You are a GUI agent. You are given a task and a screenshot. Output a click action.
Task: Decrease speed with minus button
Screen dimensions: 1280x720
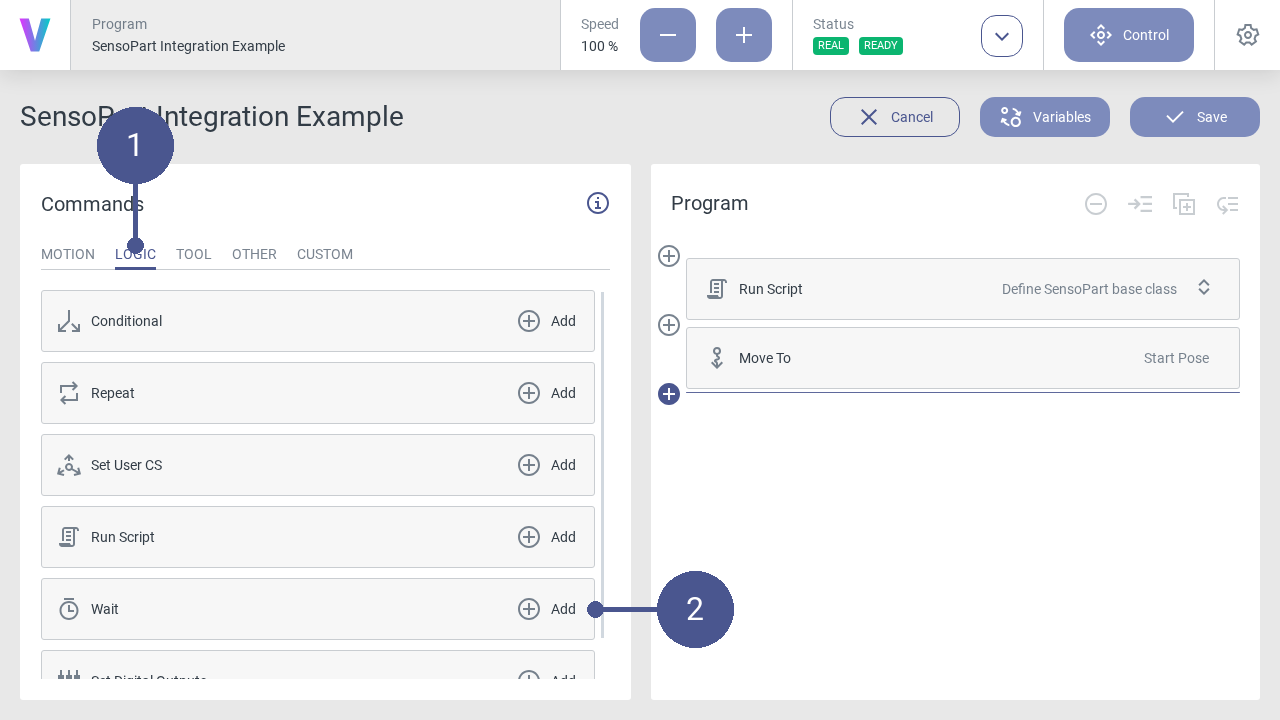tap(668, 35)
